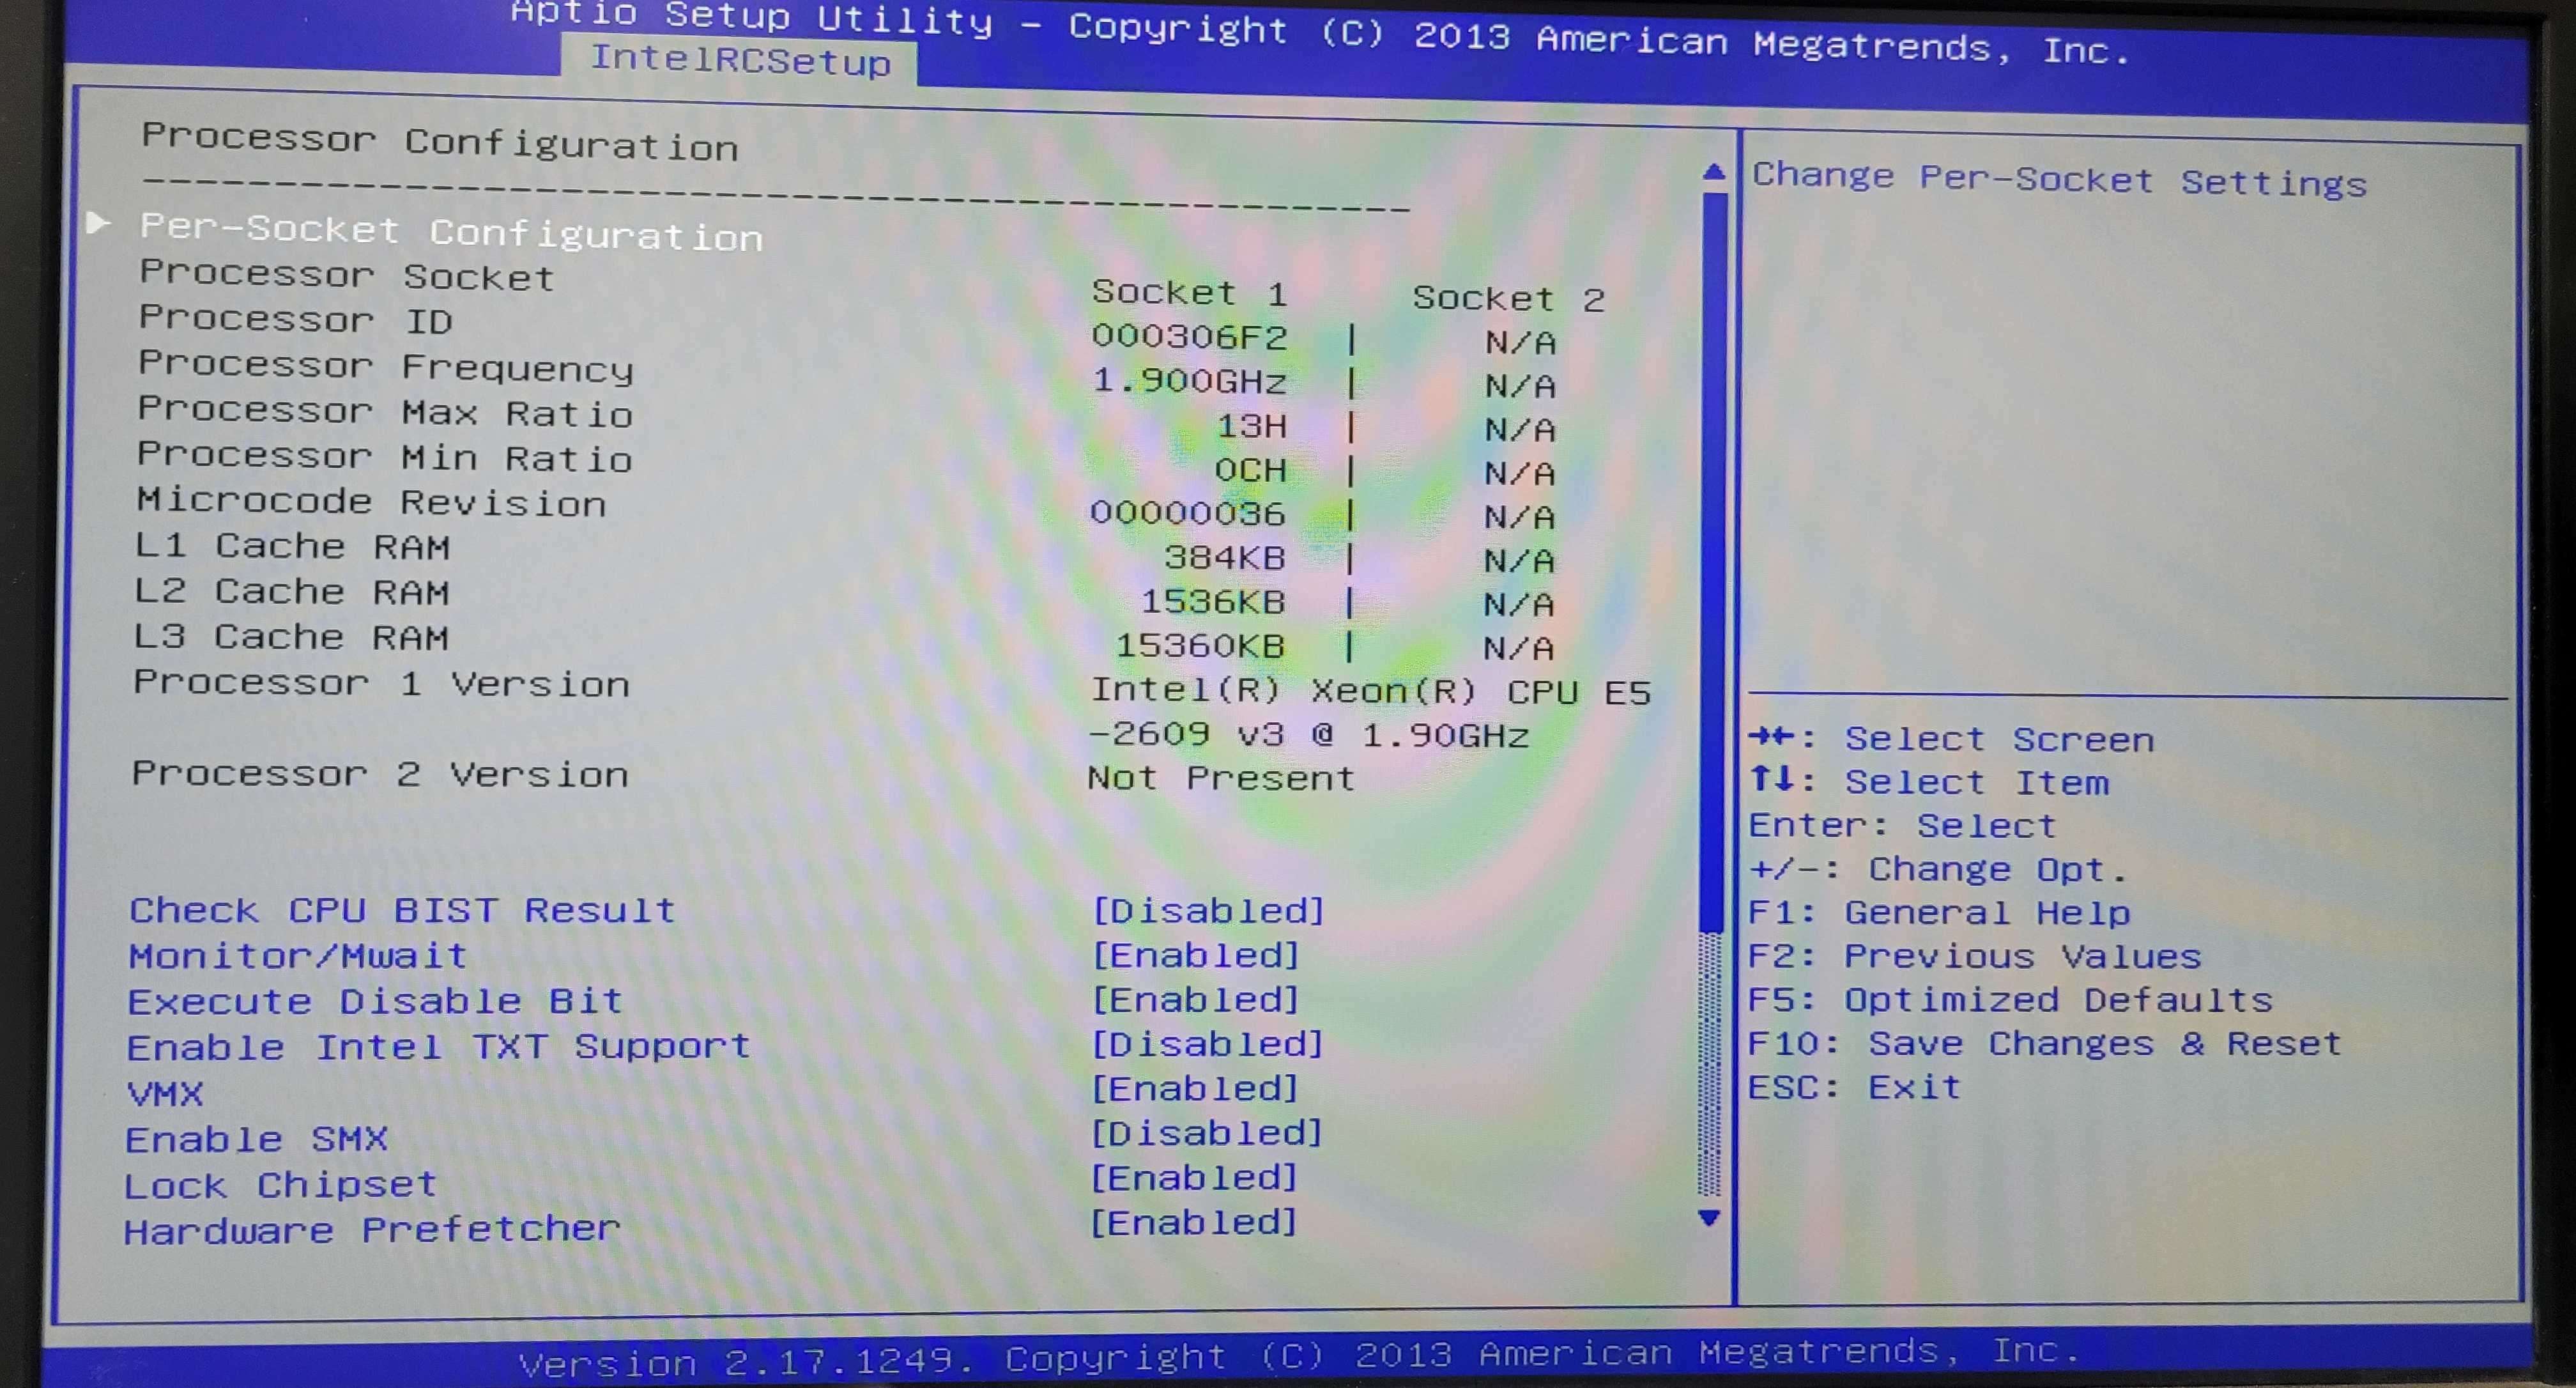Click the Processor Max Ratio value 13H

point(1251,426)
